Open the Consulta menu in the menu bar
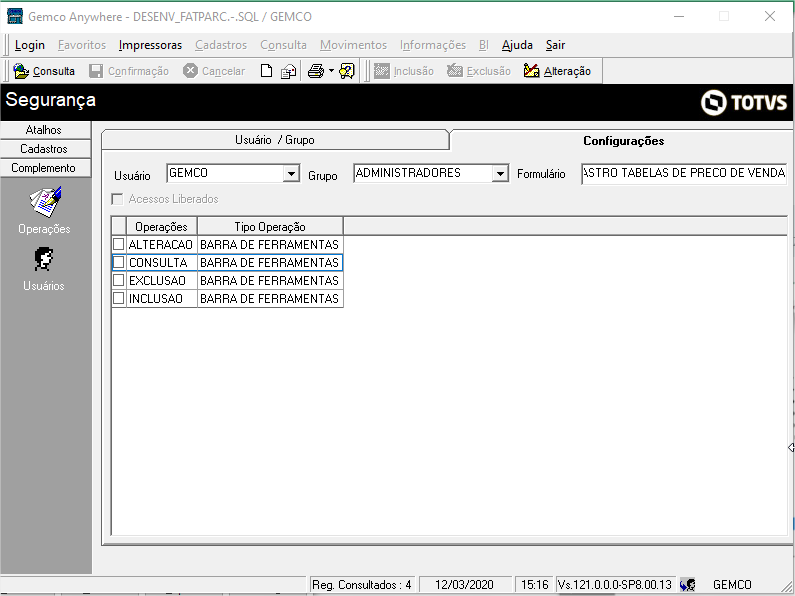This screenshot has width=795, height=596. 283,45
